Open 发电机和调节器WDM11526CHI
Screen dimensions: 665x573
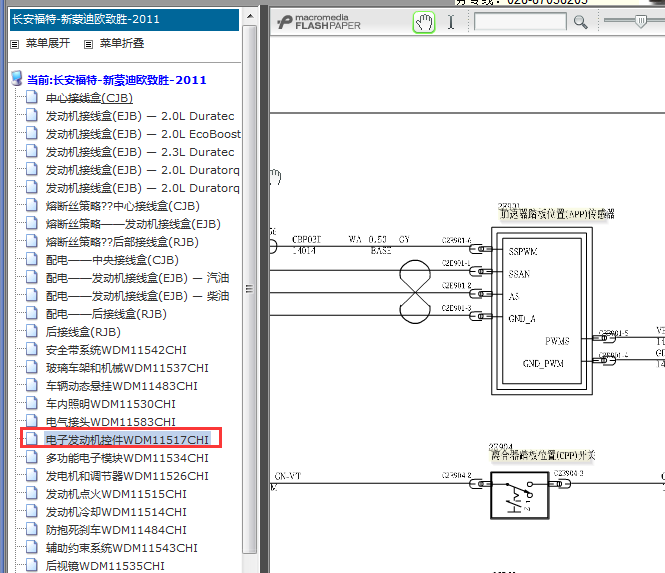pos(127,476)
